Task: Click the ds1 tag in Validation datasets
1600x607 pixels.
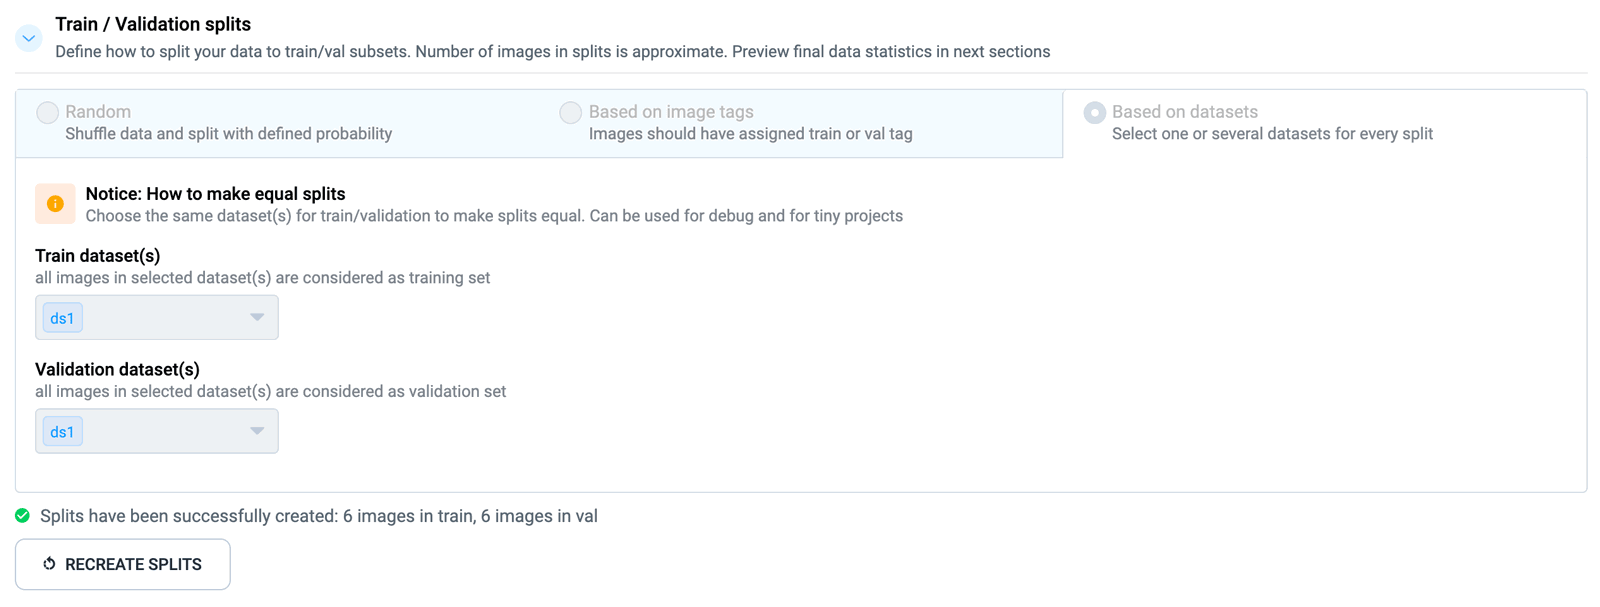Action: pos(62,432)
